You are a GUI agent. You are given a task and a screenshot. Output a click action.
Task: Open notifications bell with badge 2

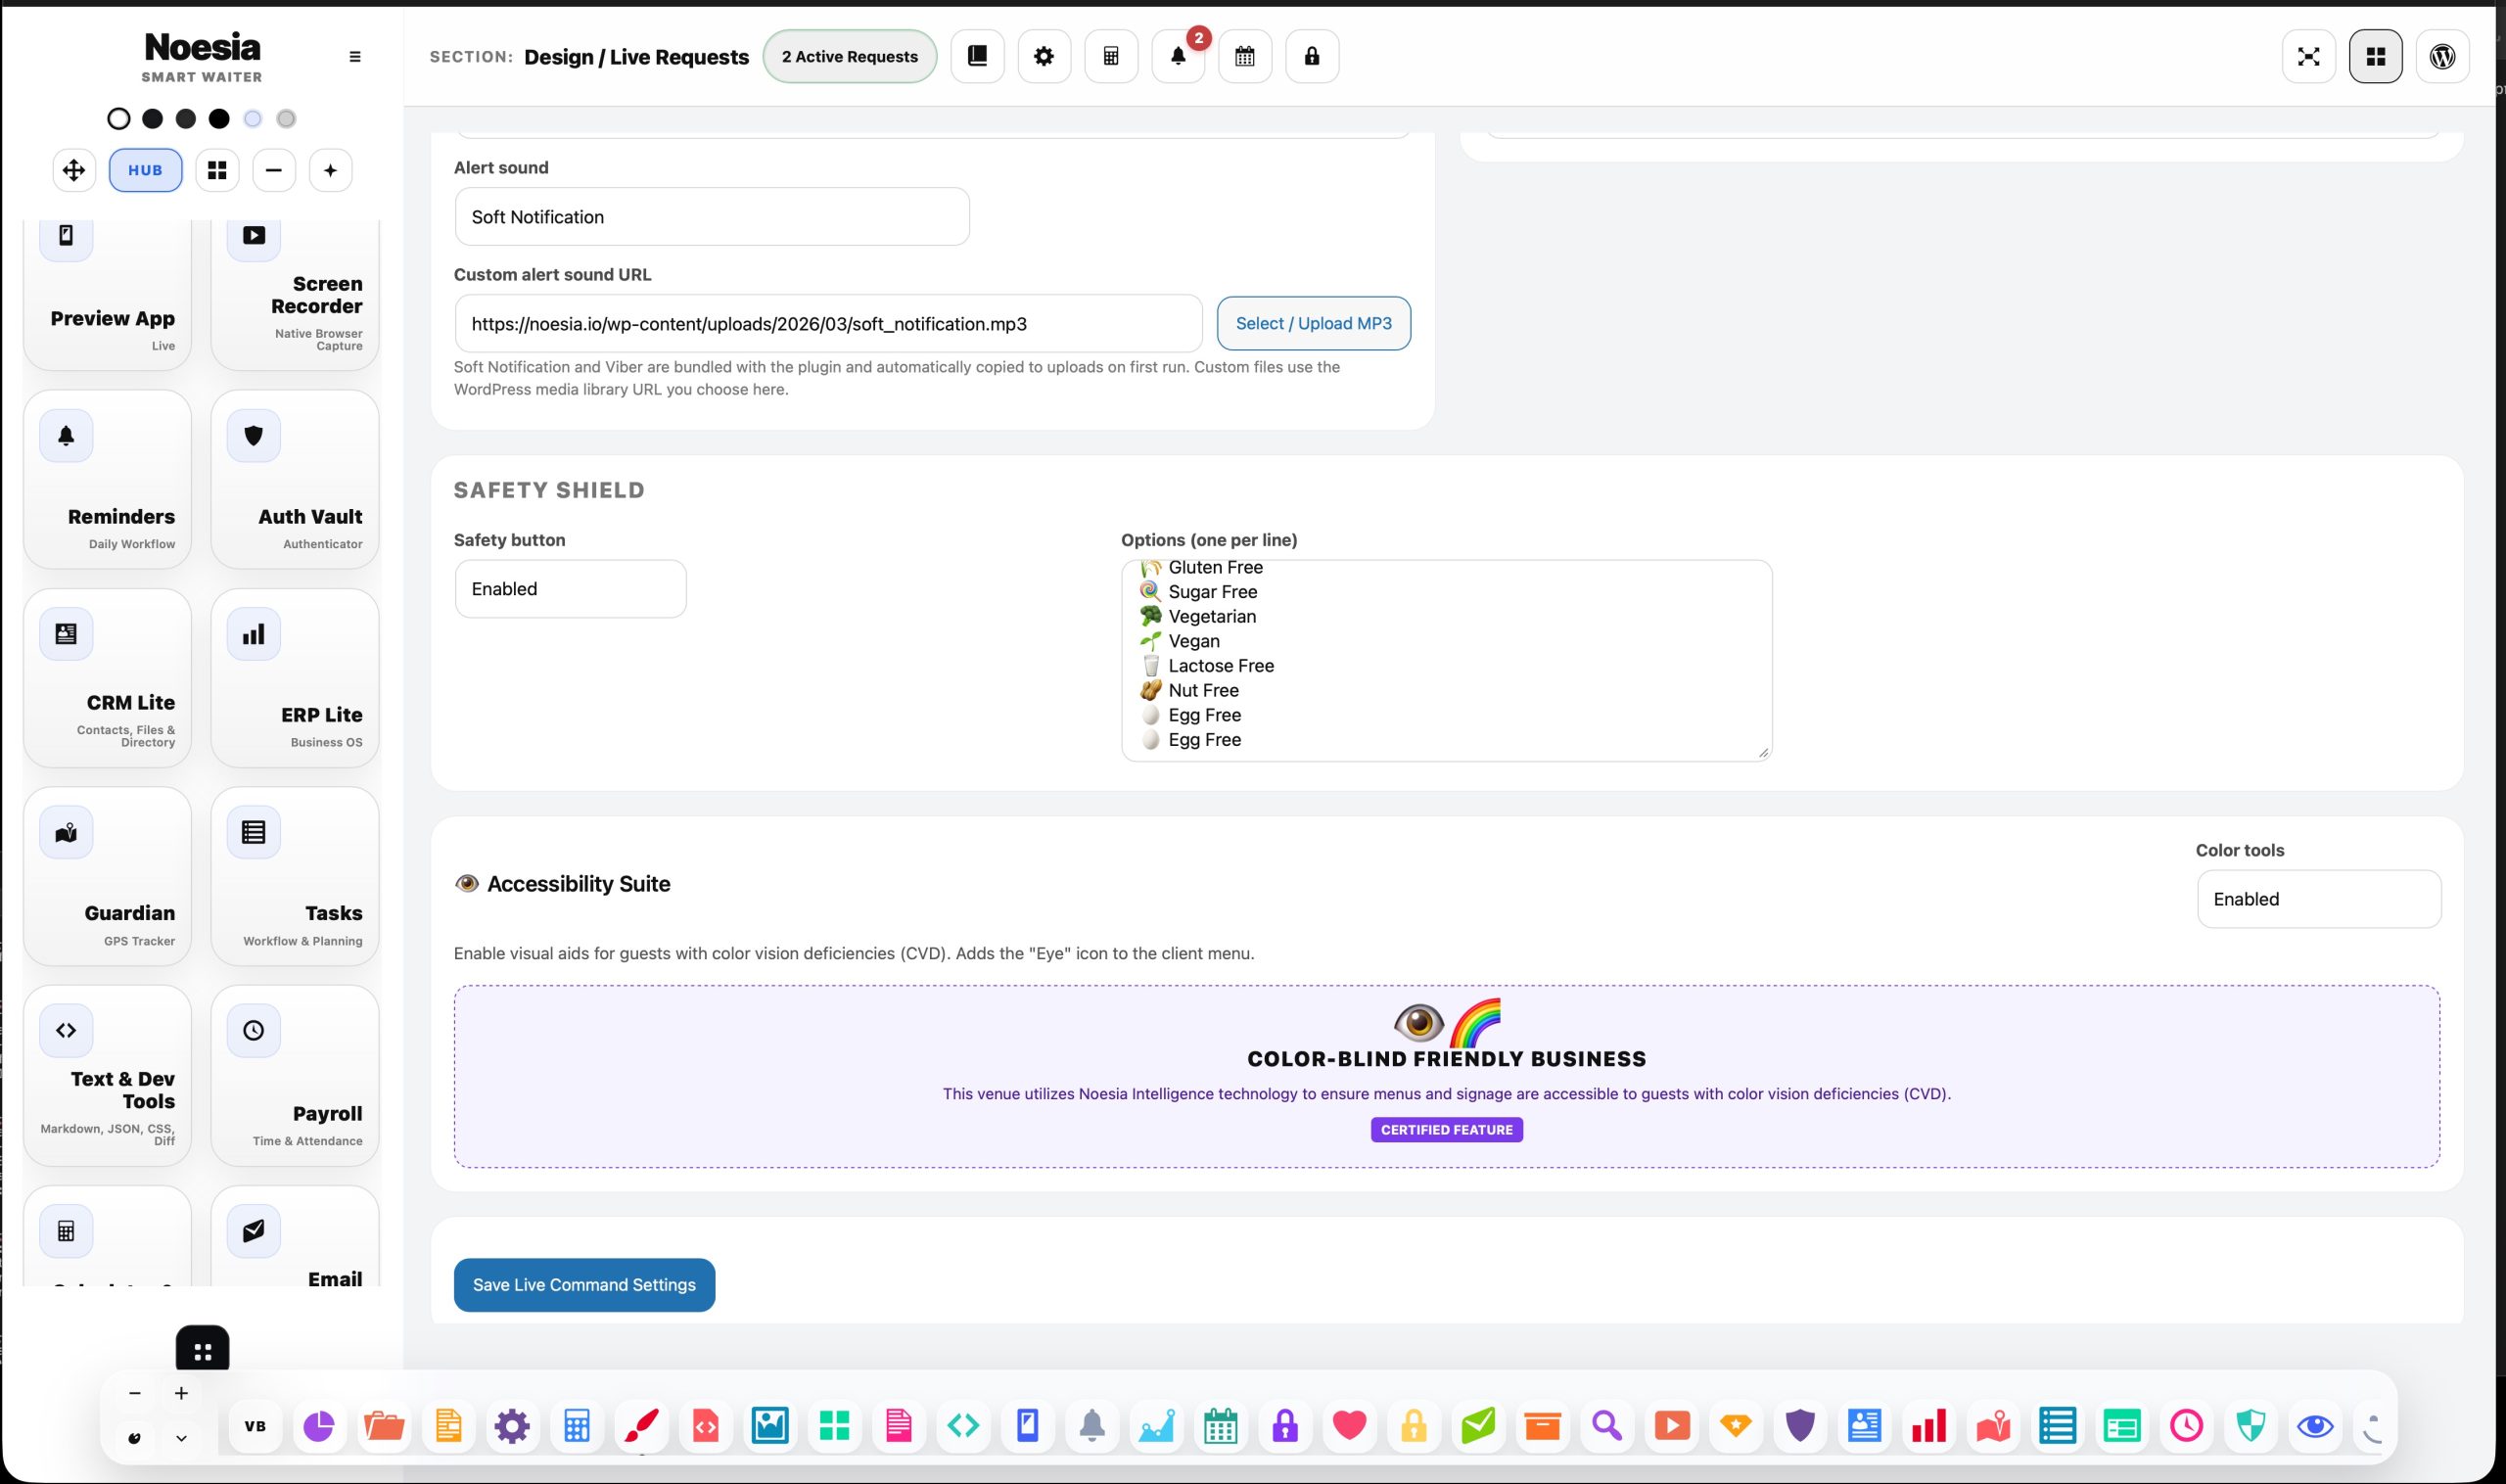click(1178, 56)
